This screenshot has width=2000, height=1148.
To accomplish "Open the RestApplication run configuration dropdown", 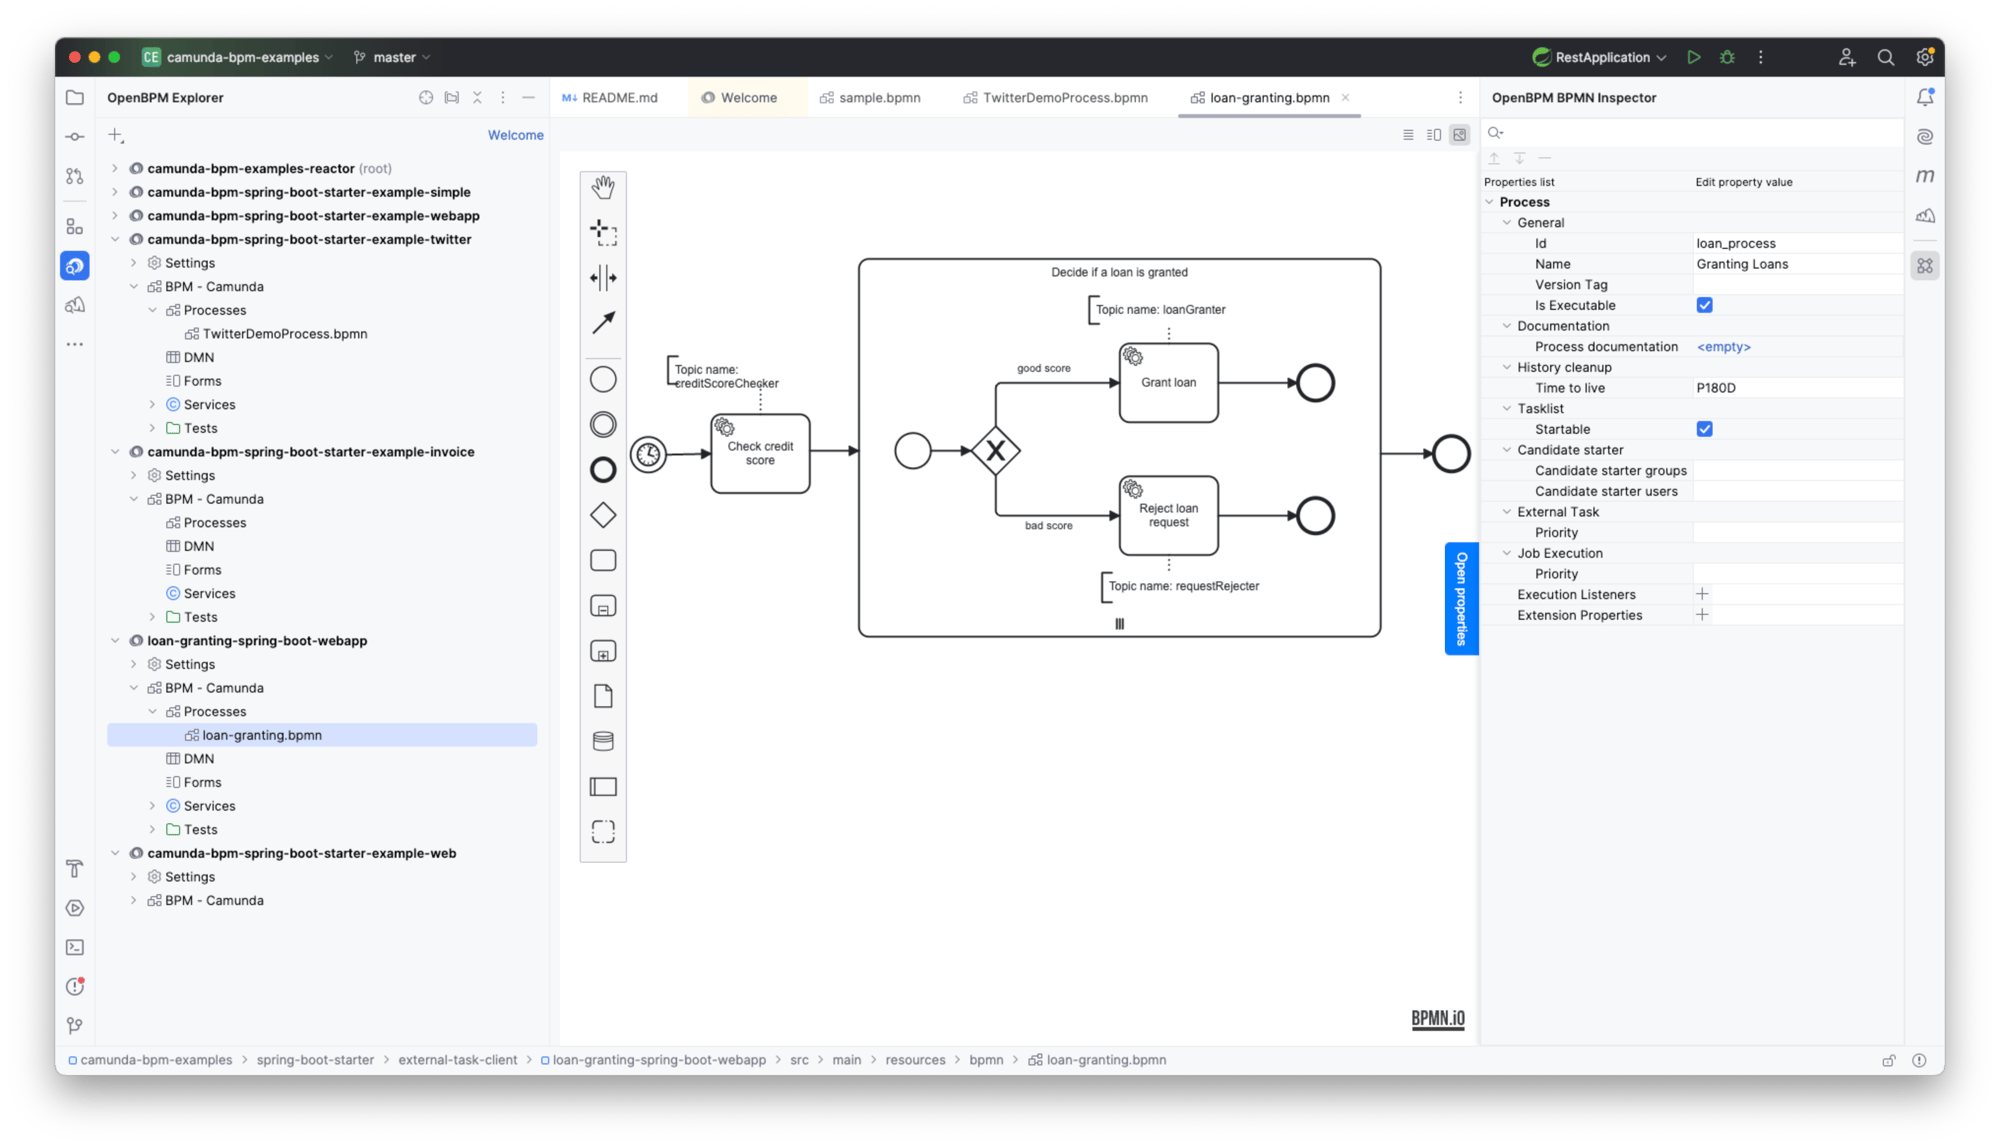I will pyautogui.click(x=1600, y=57).
